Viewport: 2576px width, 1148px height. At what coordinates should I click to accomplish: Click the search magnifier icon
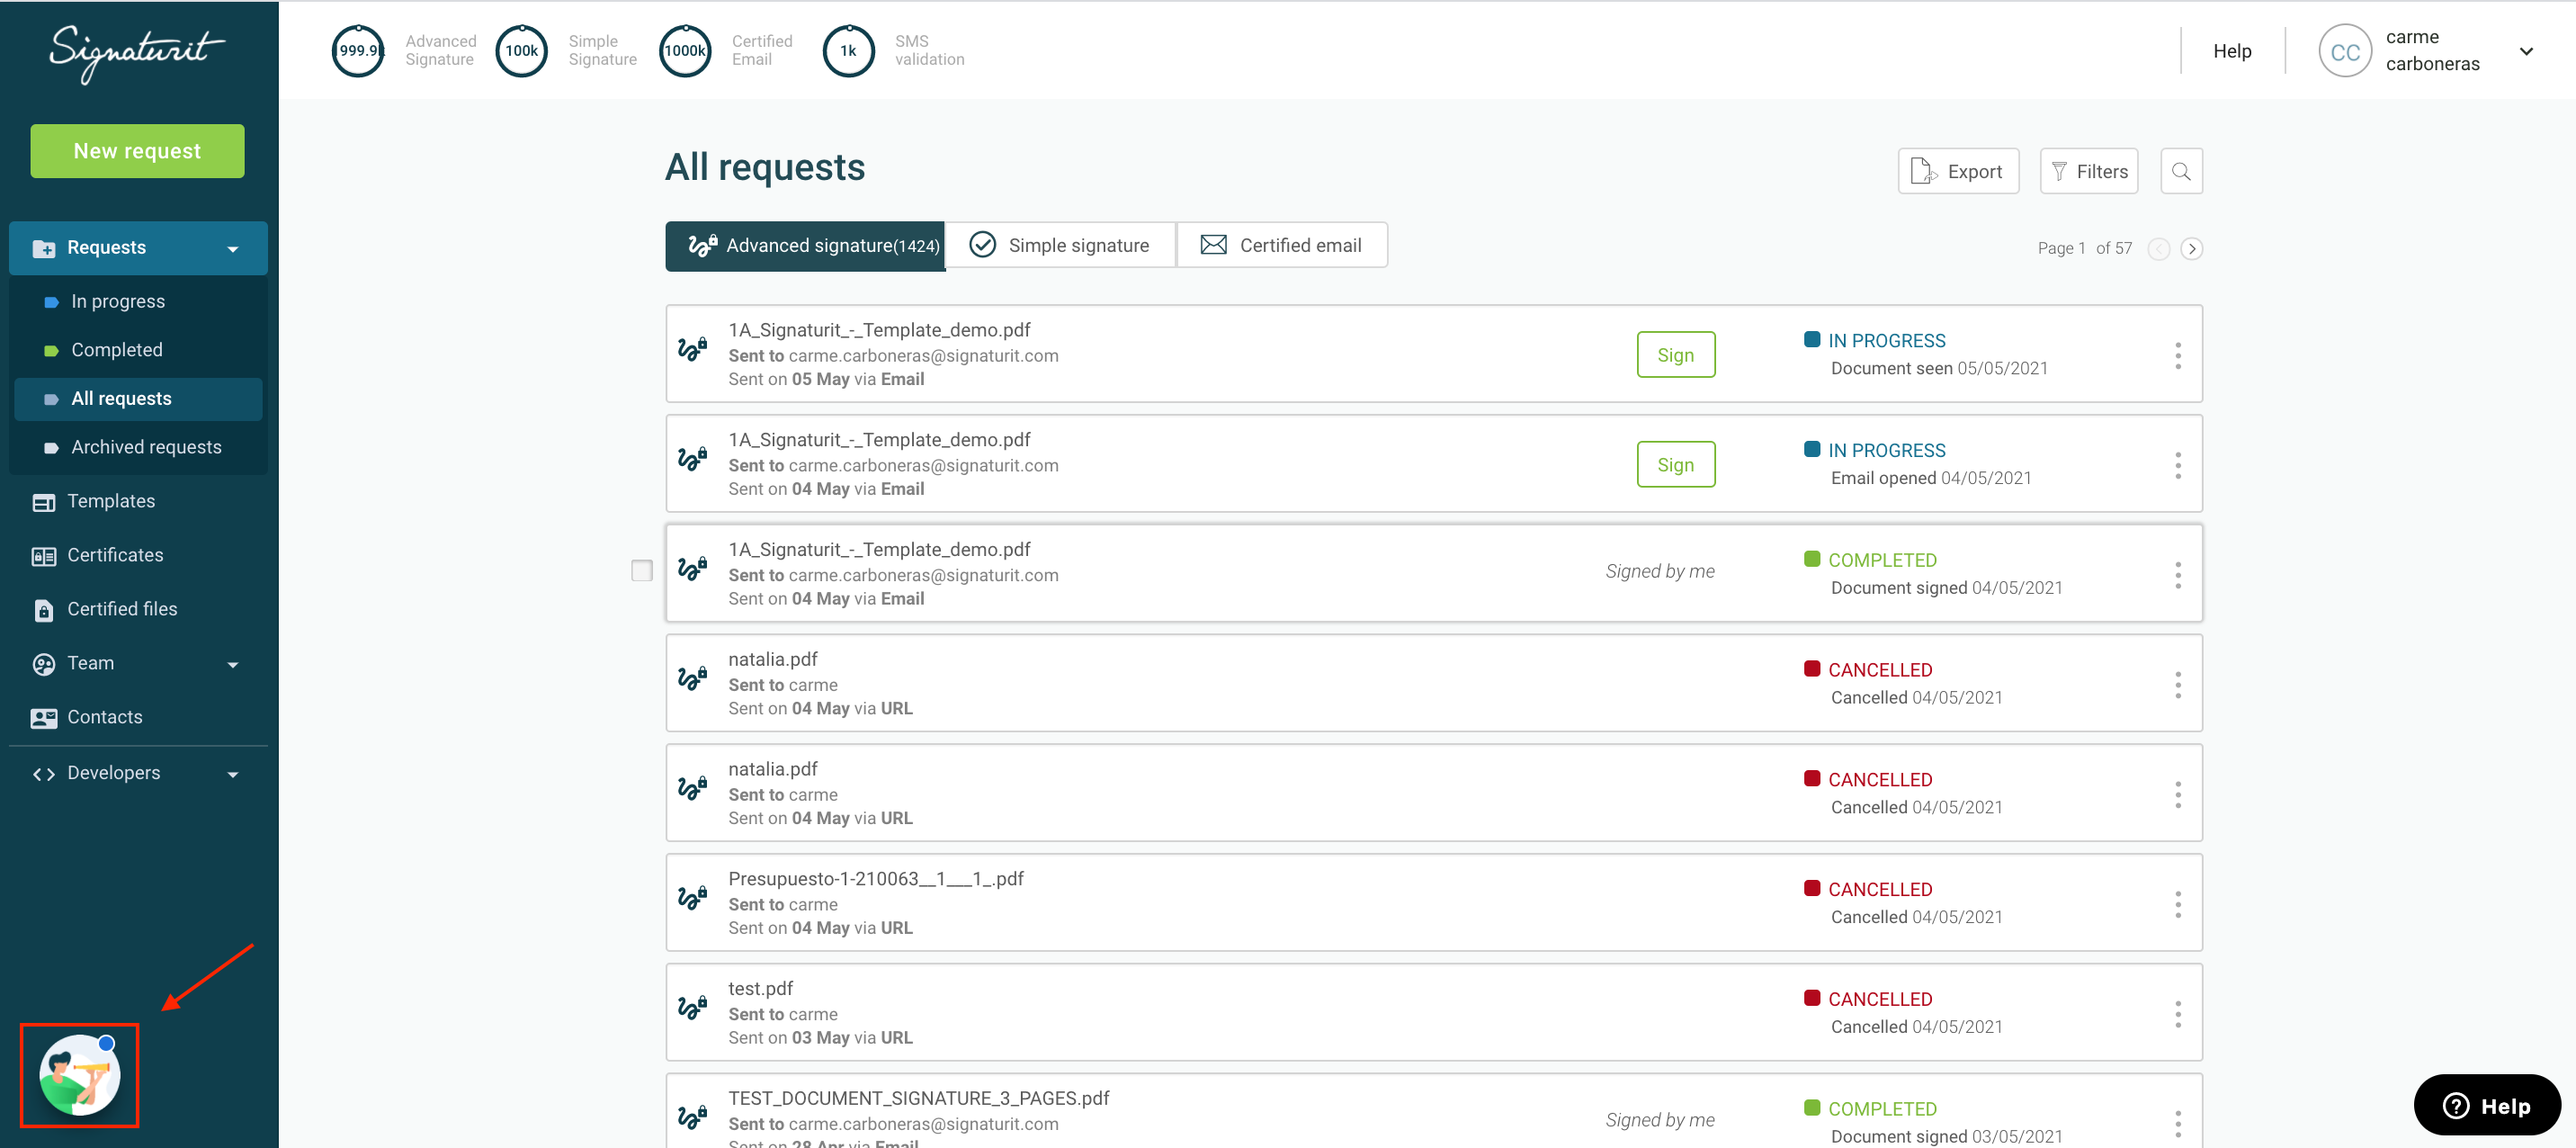coord(2181,171)
